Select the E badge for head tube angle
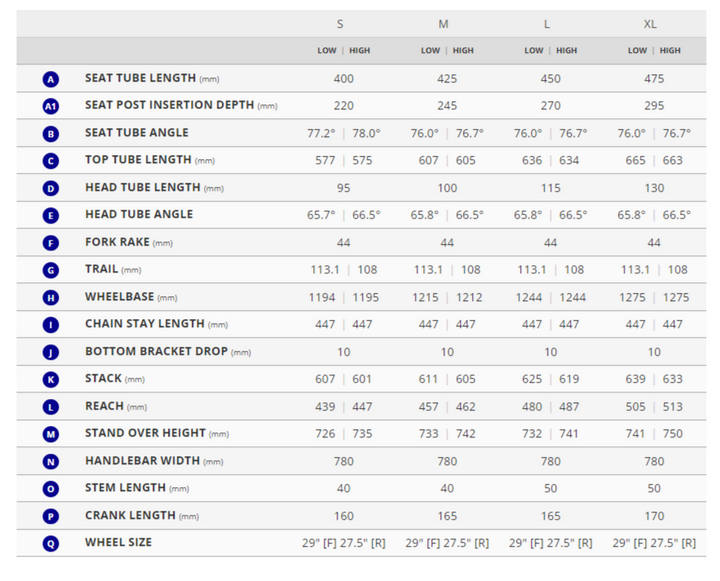Viewport: 720px width, 581px height. coord(51,215)
